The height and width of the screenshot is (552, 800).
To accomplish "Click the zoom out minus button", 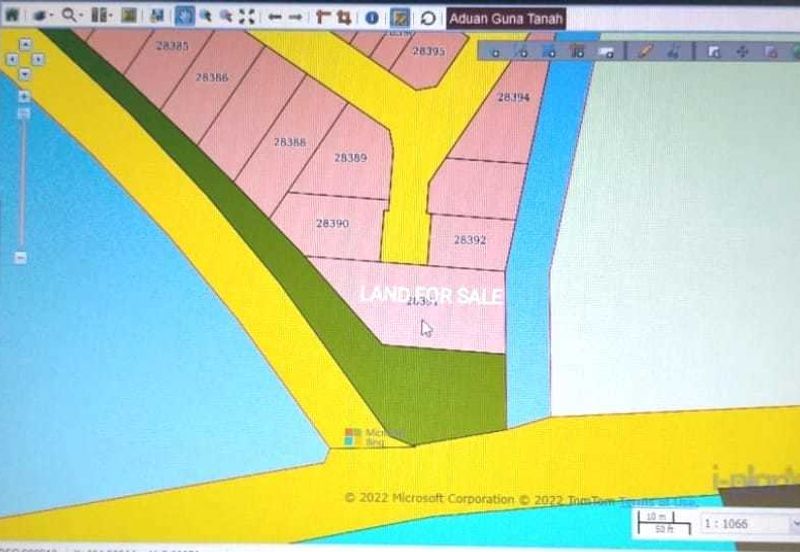I will pos(22,257).
